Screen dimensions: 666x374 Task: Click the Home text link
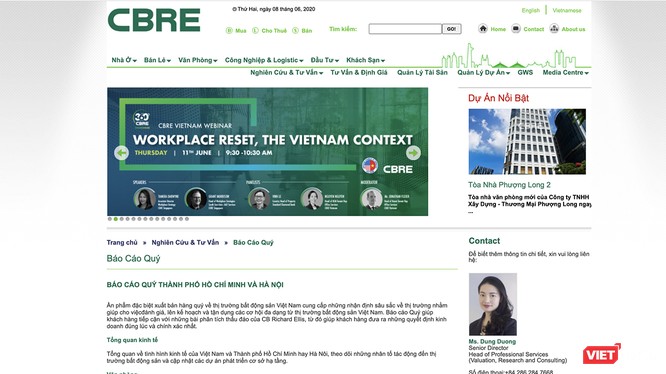pyautogui.click(x=498, y=29)
